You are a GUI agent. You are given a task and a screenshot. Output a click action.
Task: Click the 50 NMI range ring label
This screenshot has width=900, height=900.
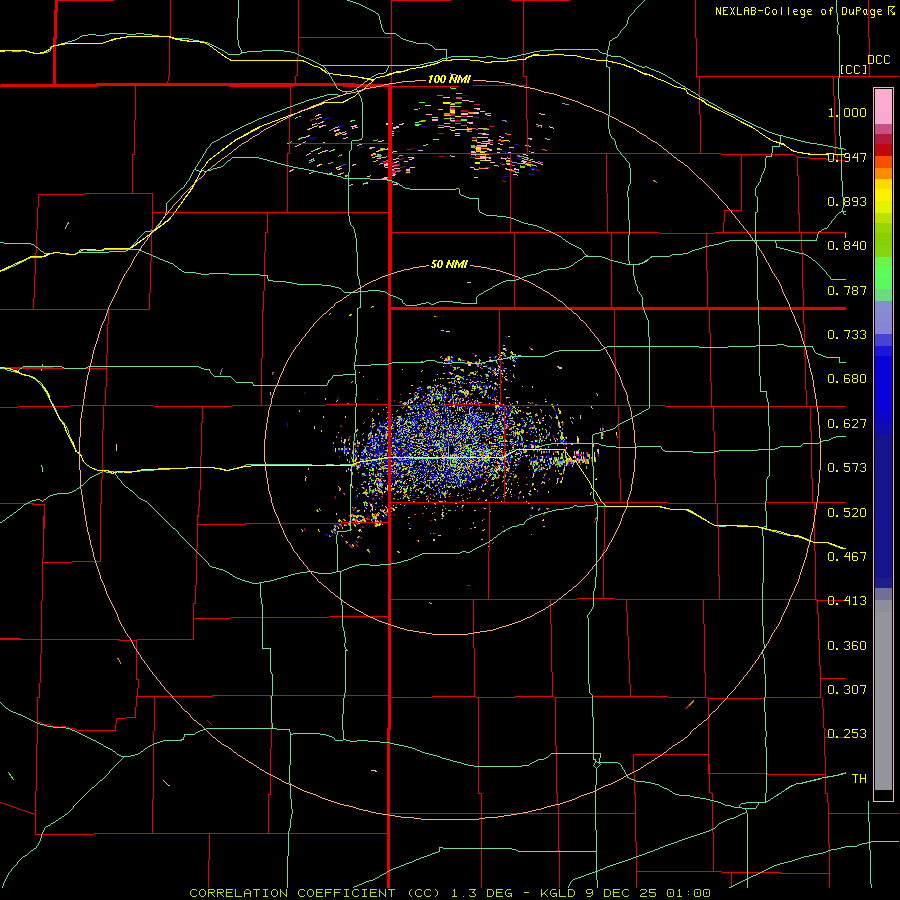[449, 264]
